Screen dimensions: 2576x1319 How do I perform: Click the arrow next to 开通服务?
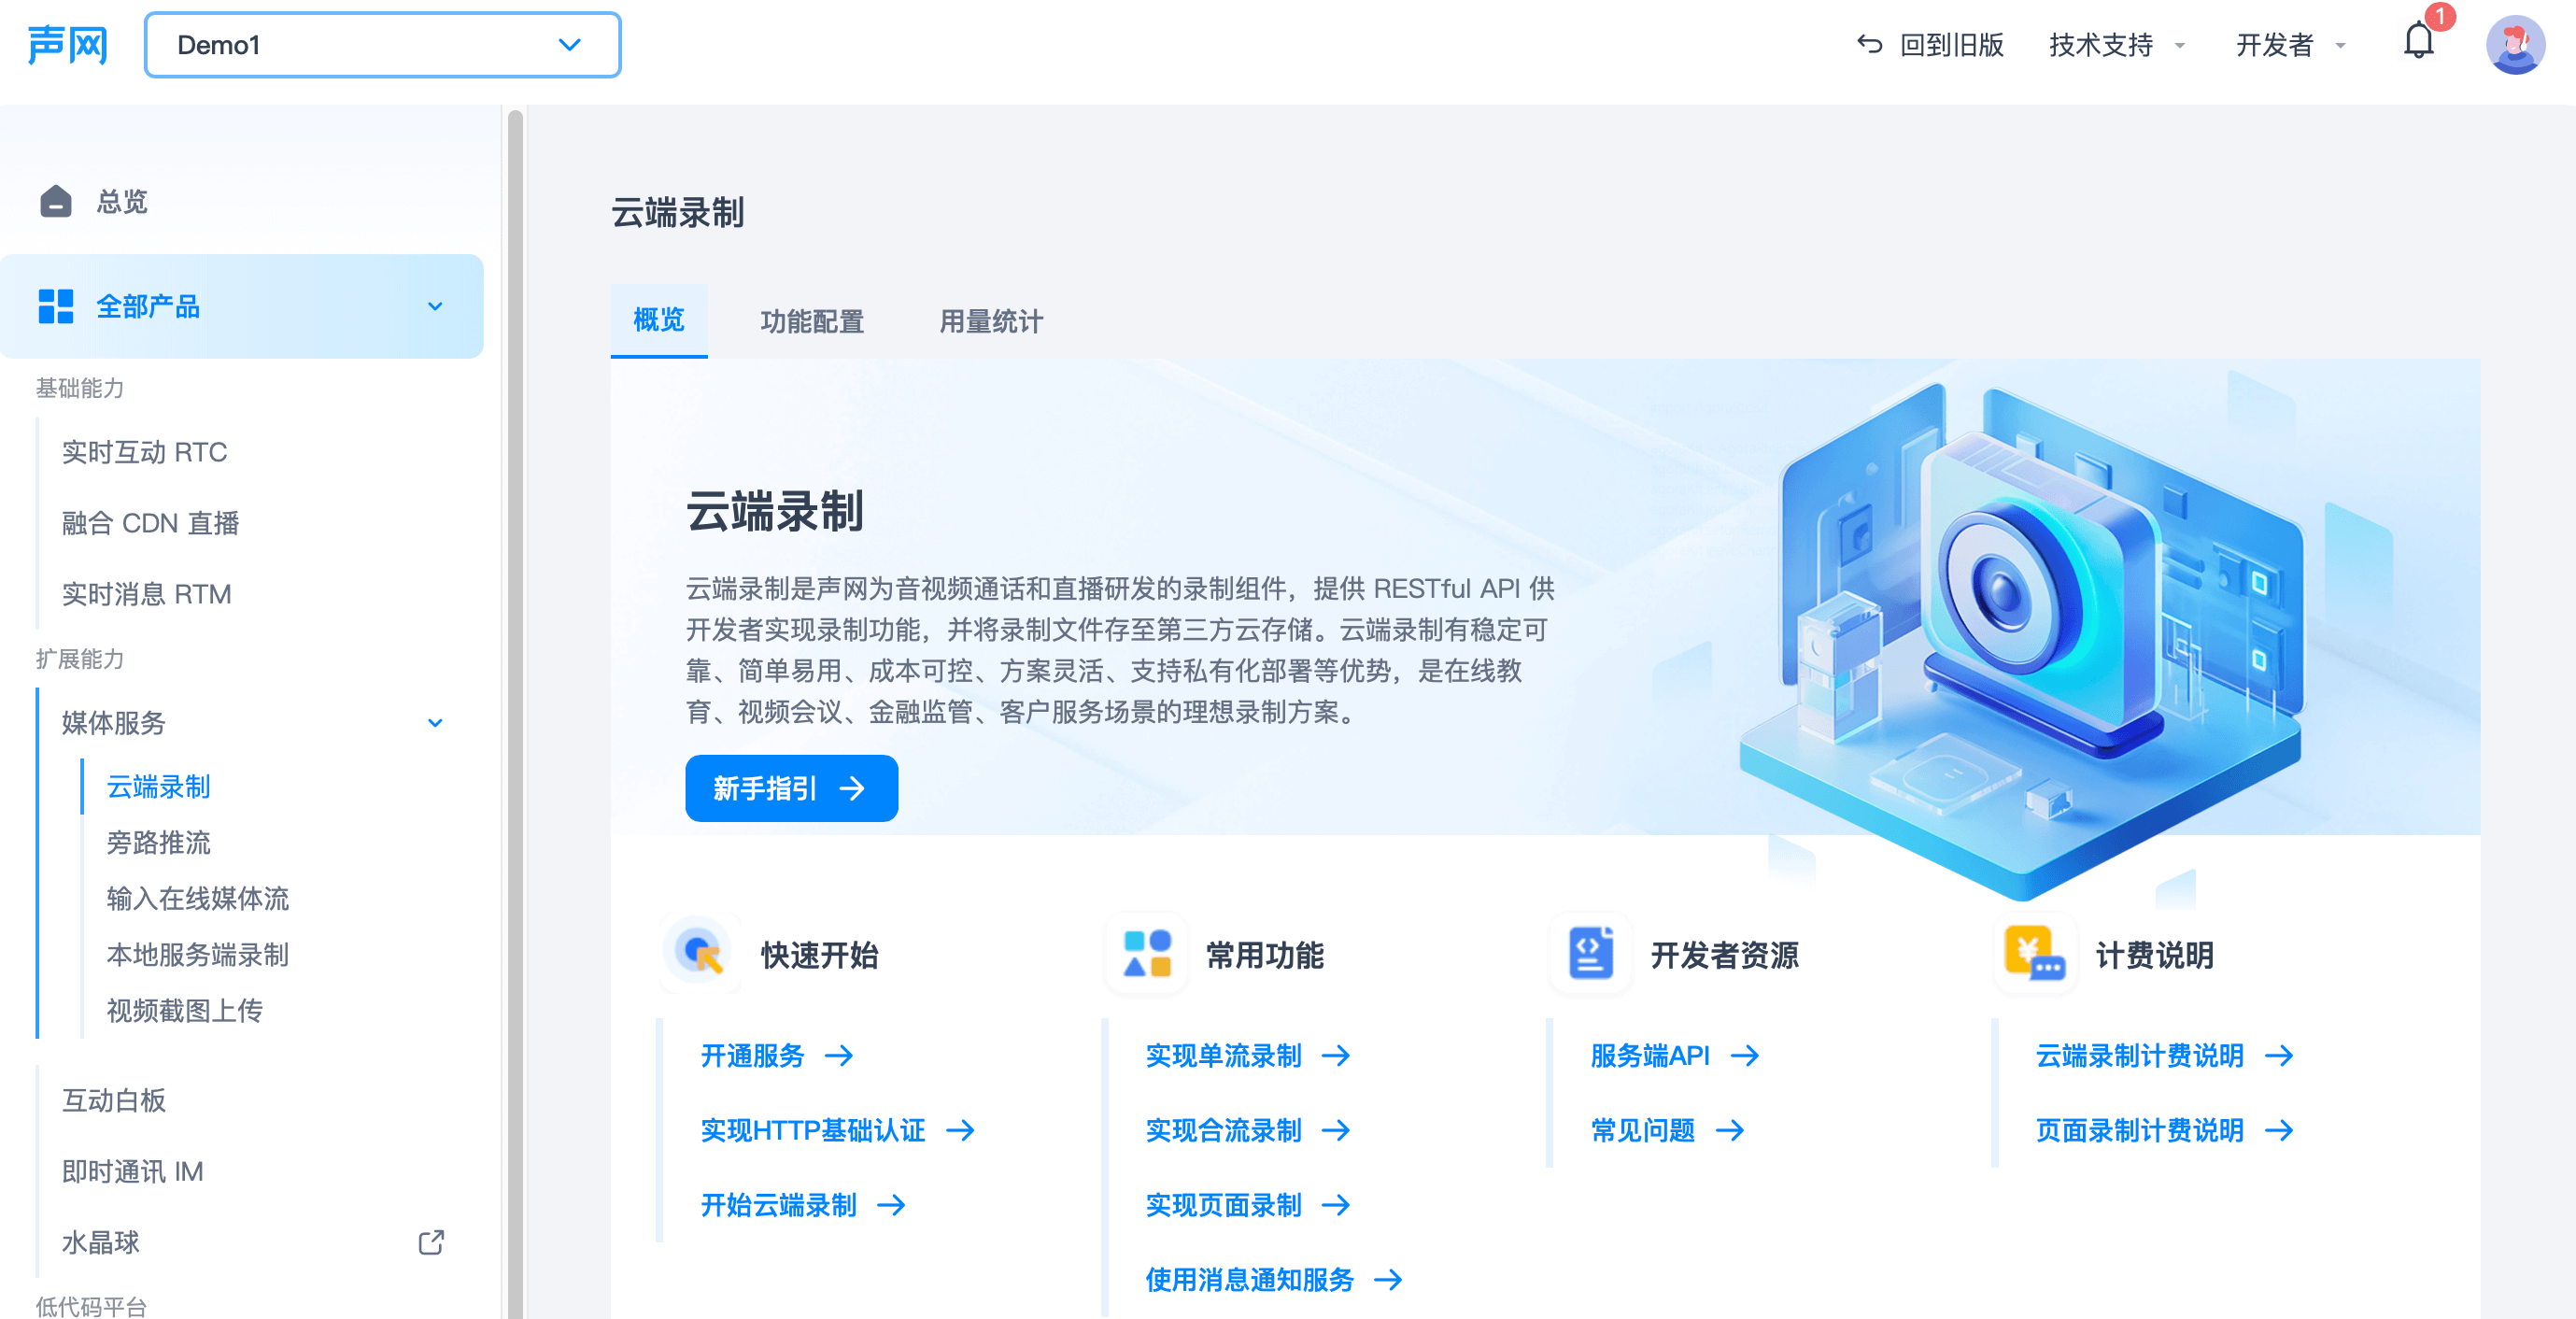[x=839, y=1055]
